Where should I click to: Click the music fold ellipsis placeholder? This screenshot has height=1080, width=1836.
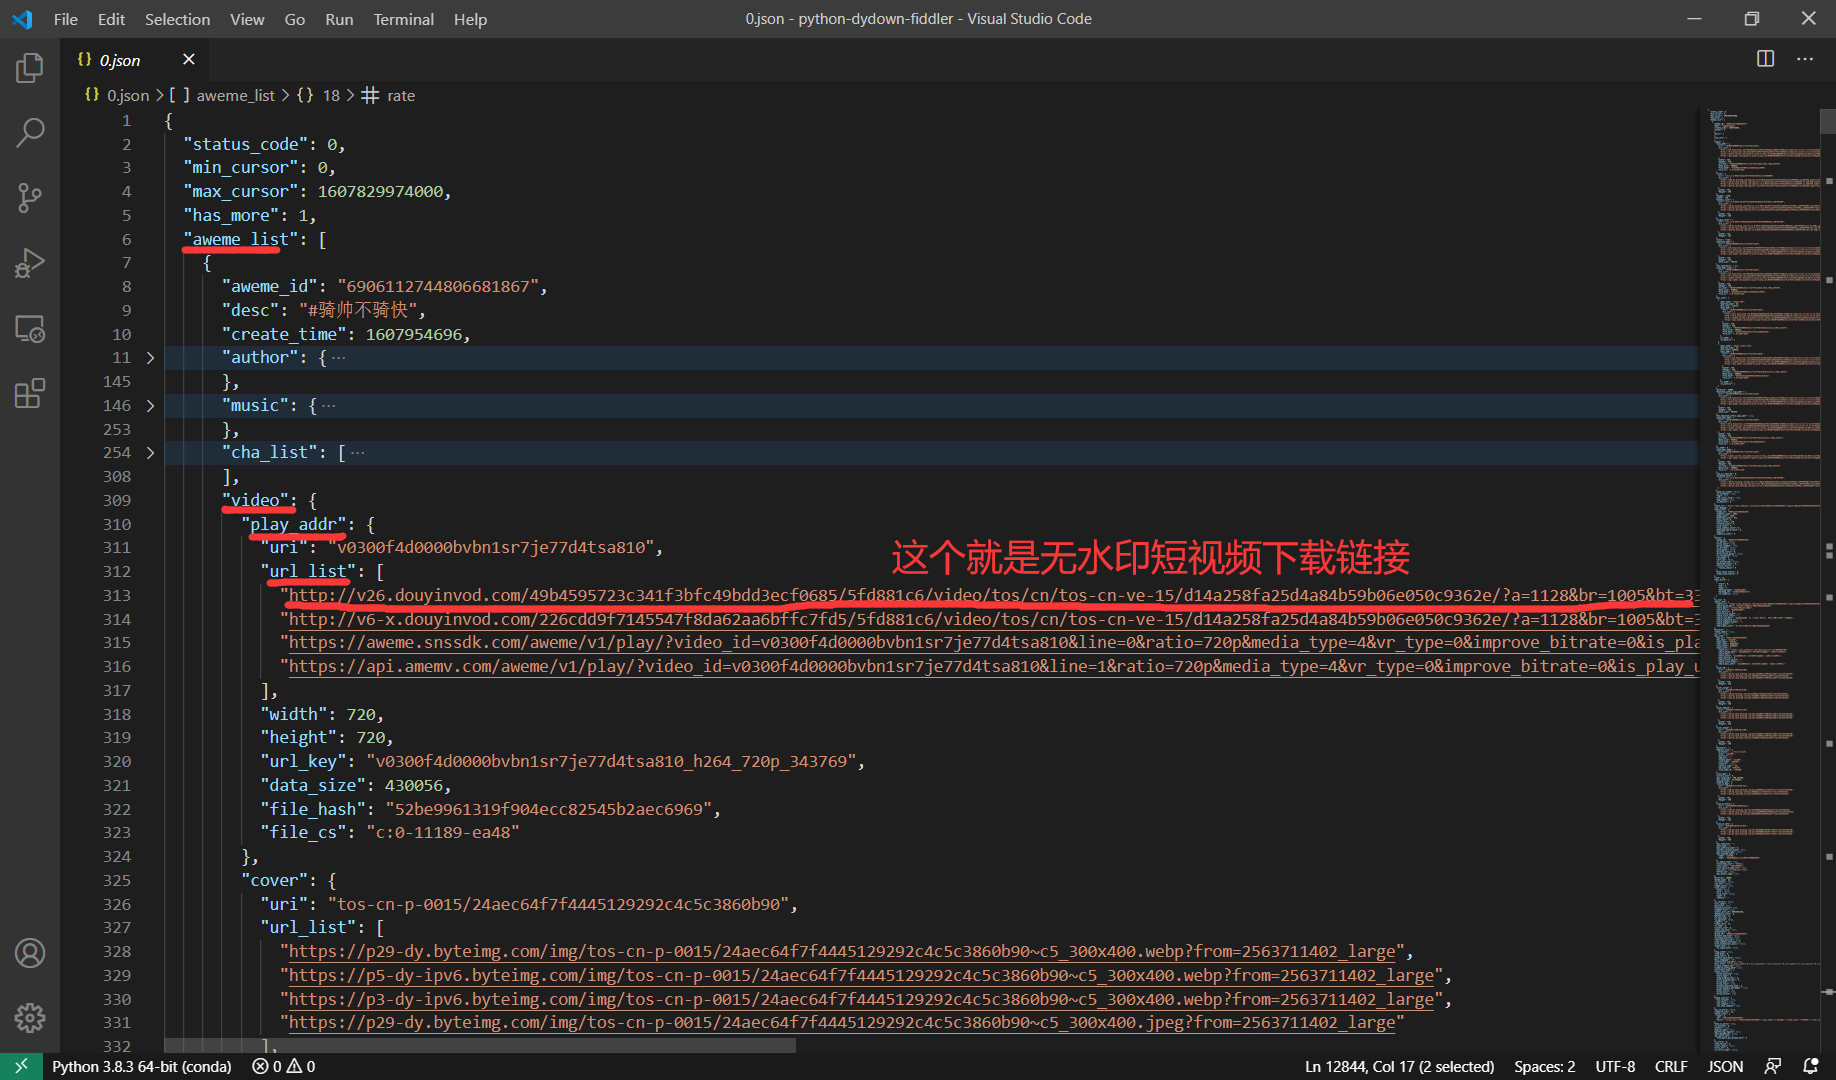pyautogui.click(x=329, y=406)
